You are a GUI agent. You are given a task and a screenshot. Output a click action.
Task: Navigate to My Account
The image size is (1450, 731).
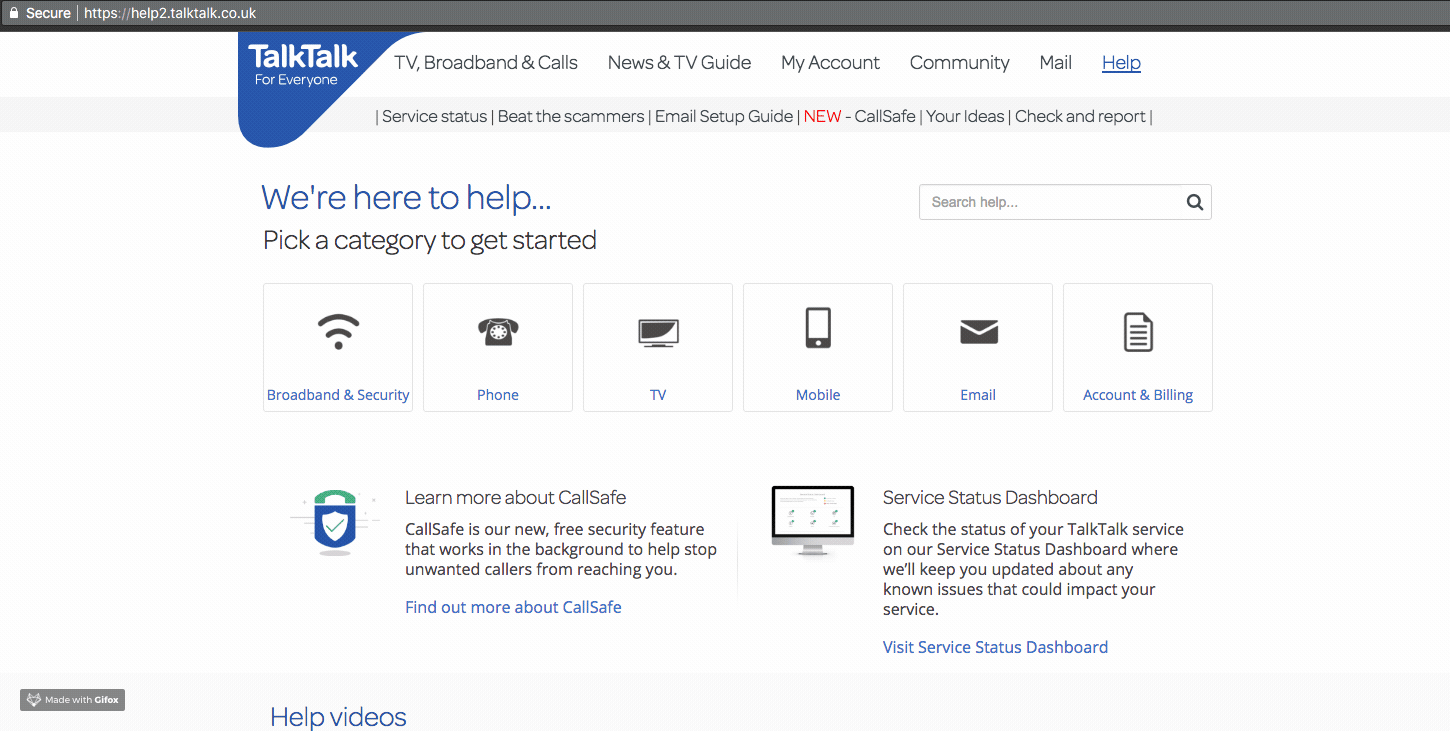tap(830, 62)
